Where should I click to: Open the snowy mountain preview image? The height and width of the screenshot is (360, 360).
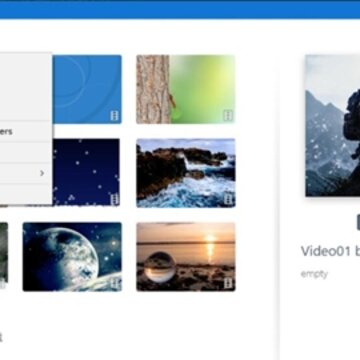[333, 126]
